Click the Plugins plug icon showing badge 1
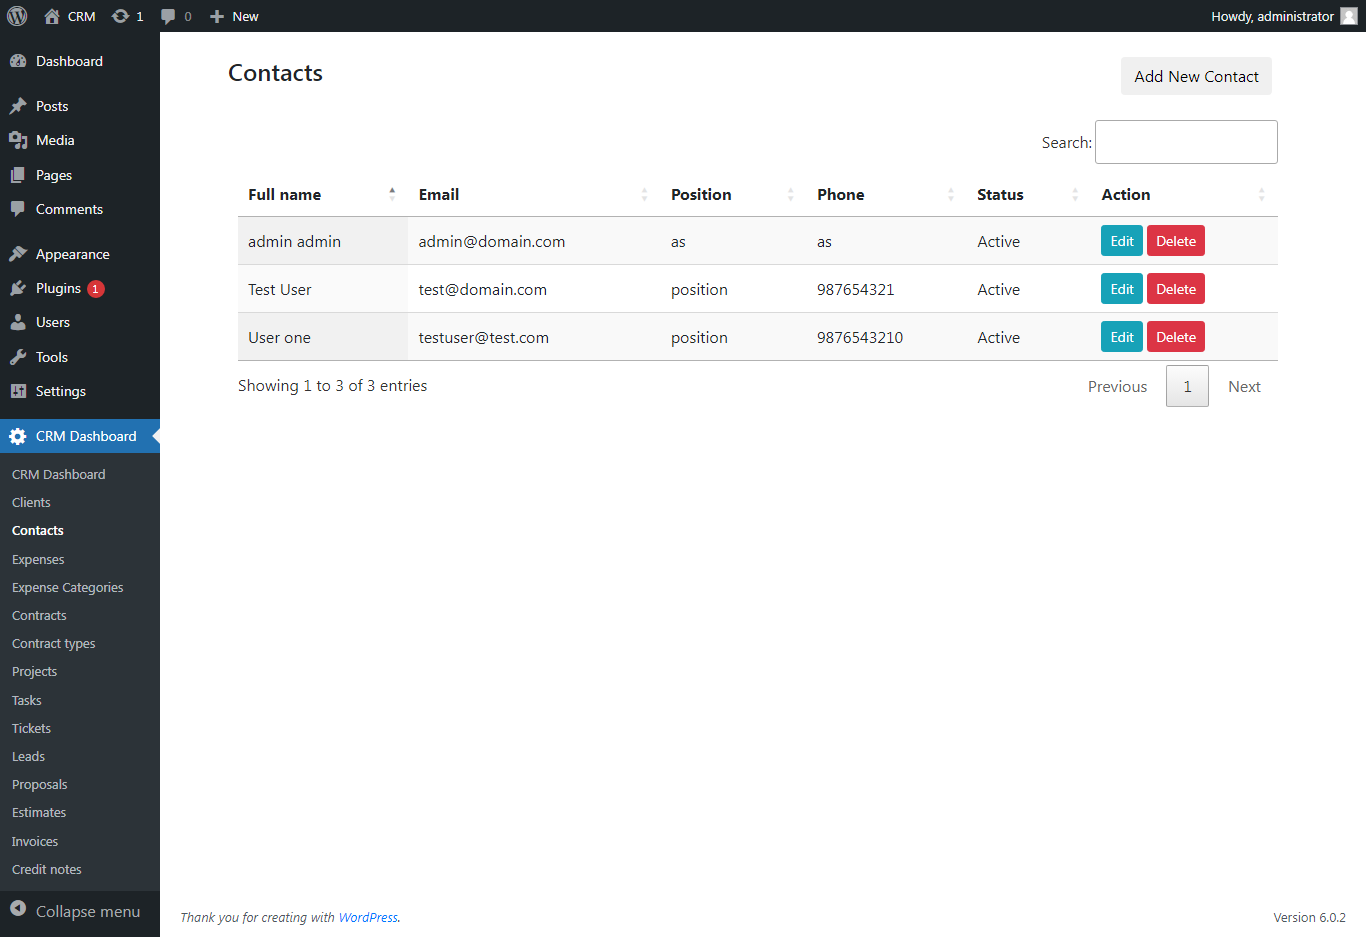The width and height of the screenshot is (1366, 937). click(20, 288)
